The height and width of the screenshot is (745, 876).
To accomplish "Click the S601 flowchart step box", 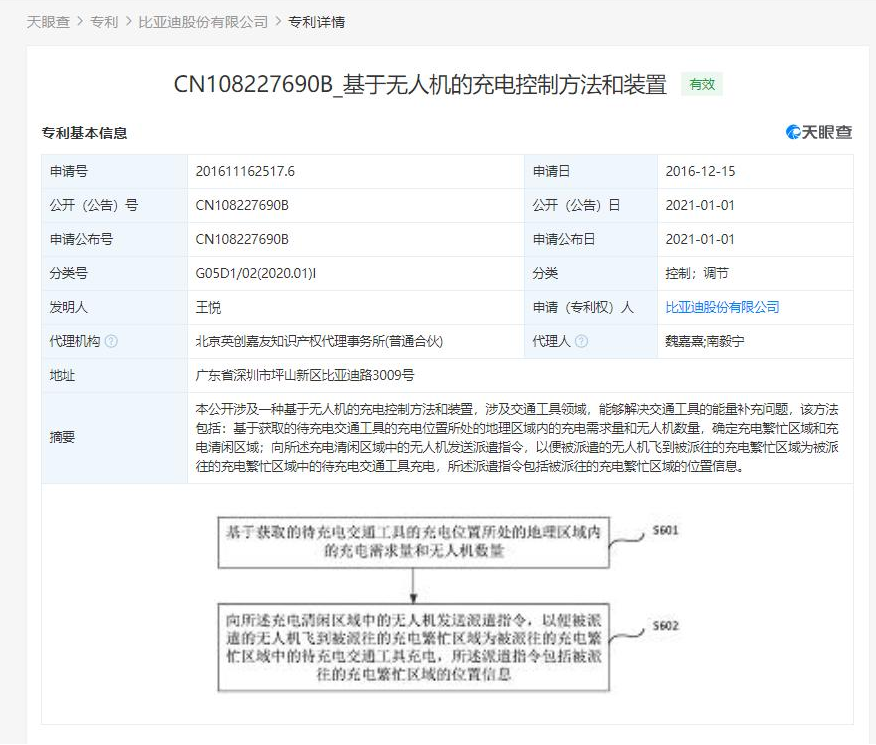I will click(x=415, y=541).
